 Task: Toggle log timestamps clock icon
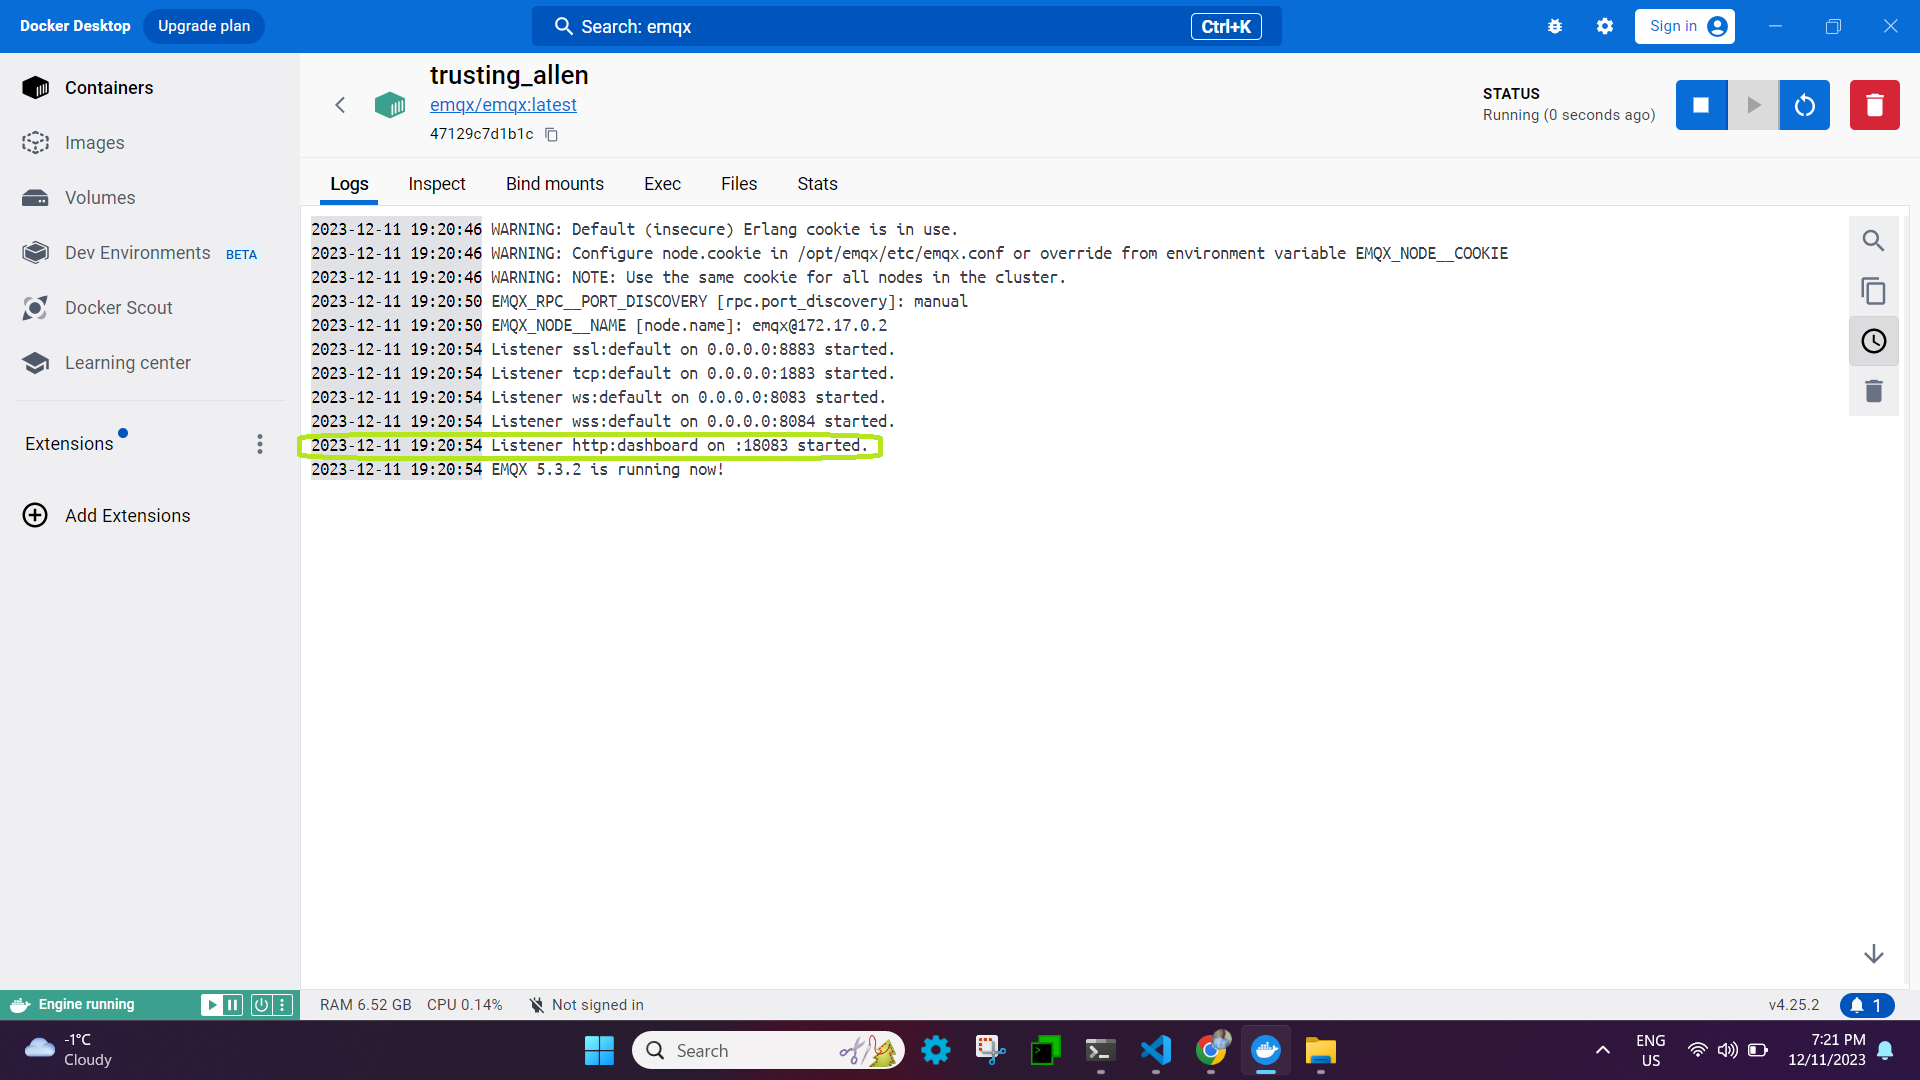tap(1874, 341)
